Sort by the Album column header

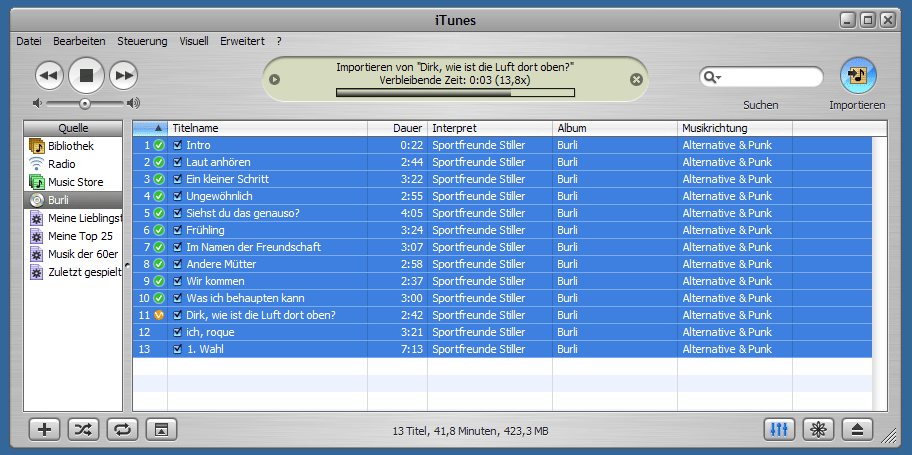coord(615,128)
